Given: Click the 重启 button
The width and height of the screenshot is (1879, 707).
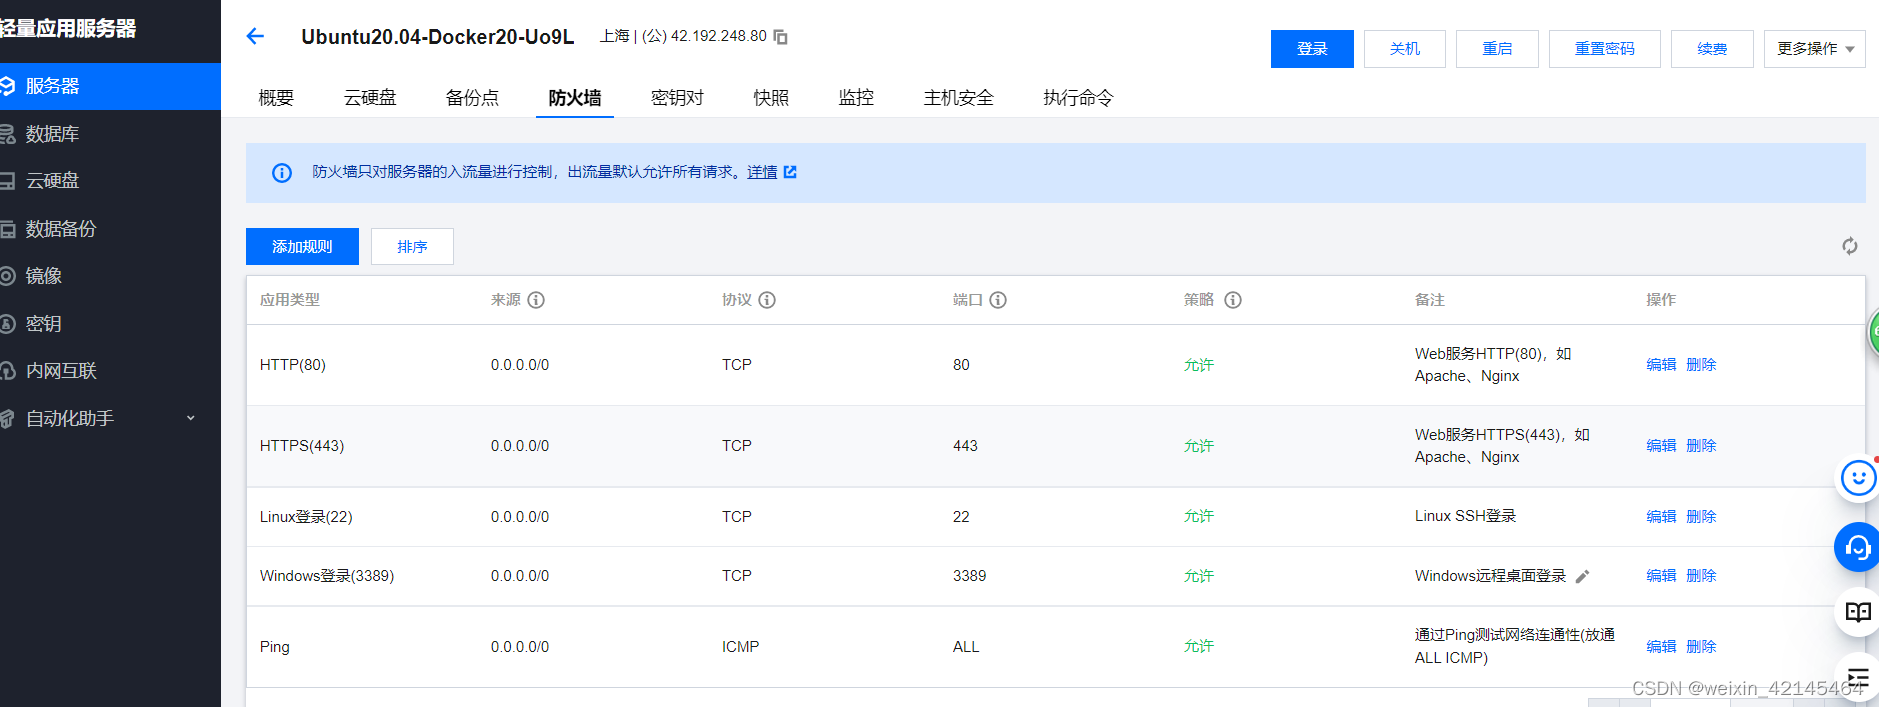Looking at the screenshot, I should pyautogui.click(x=1497, y=49).
